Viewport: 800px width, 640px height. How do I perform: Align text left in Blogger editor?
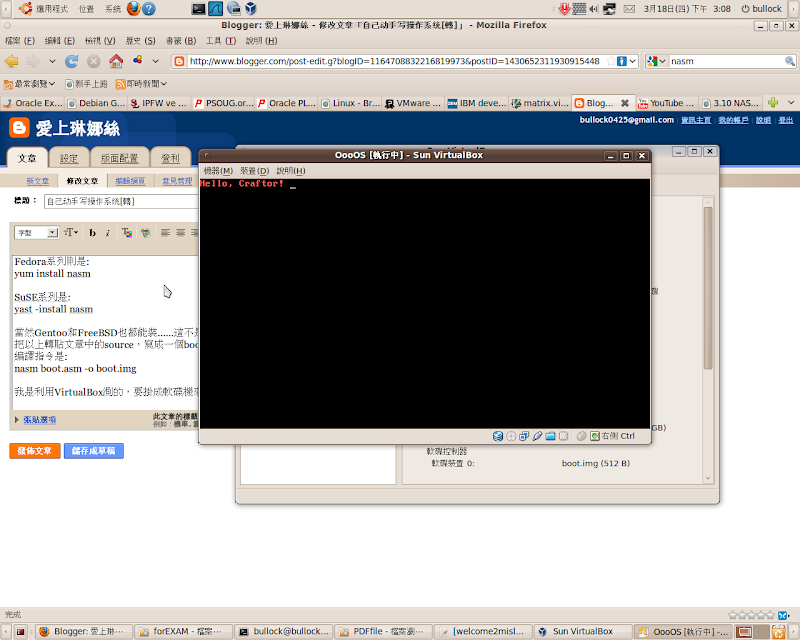165,233
